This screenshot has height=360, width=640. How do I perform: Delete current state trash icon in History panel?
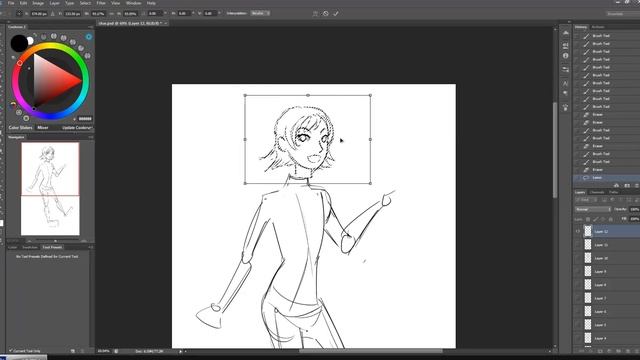click(637, 185)
